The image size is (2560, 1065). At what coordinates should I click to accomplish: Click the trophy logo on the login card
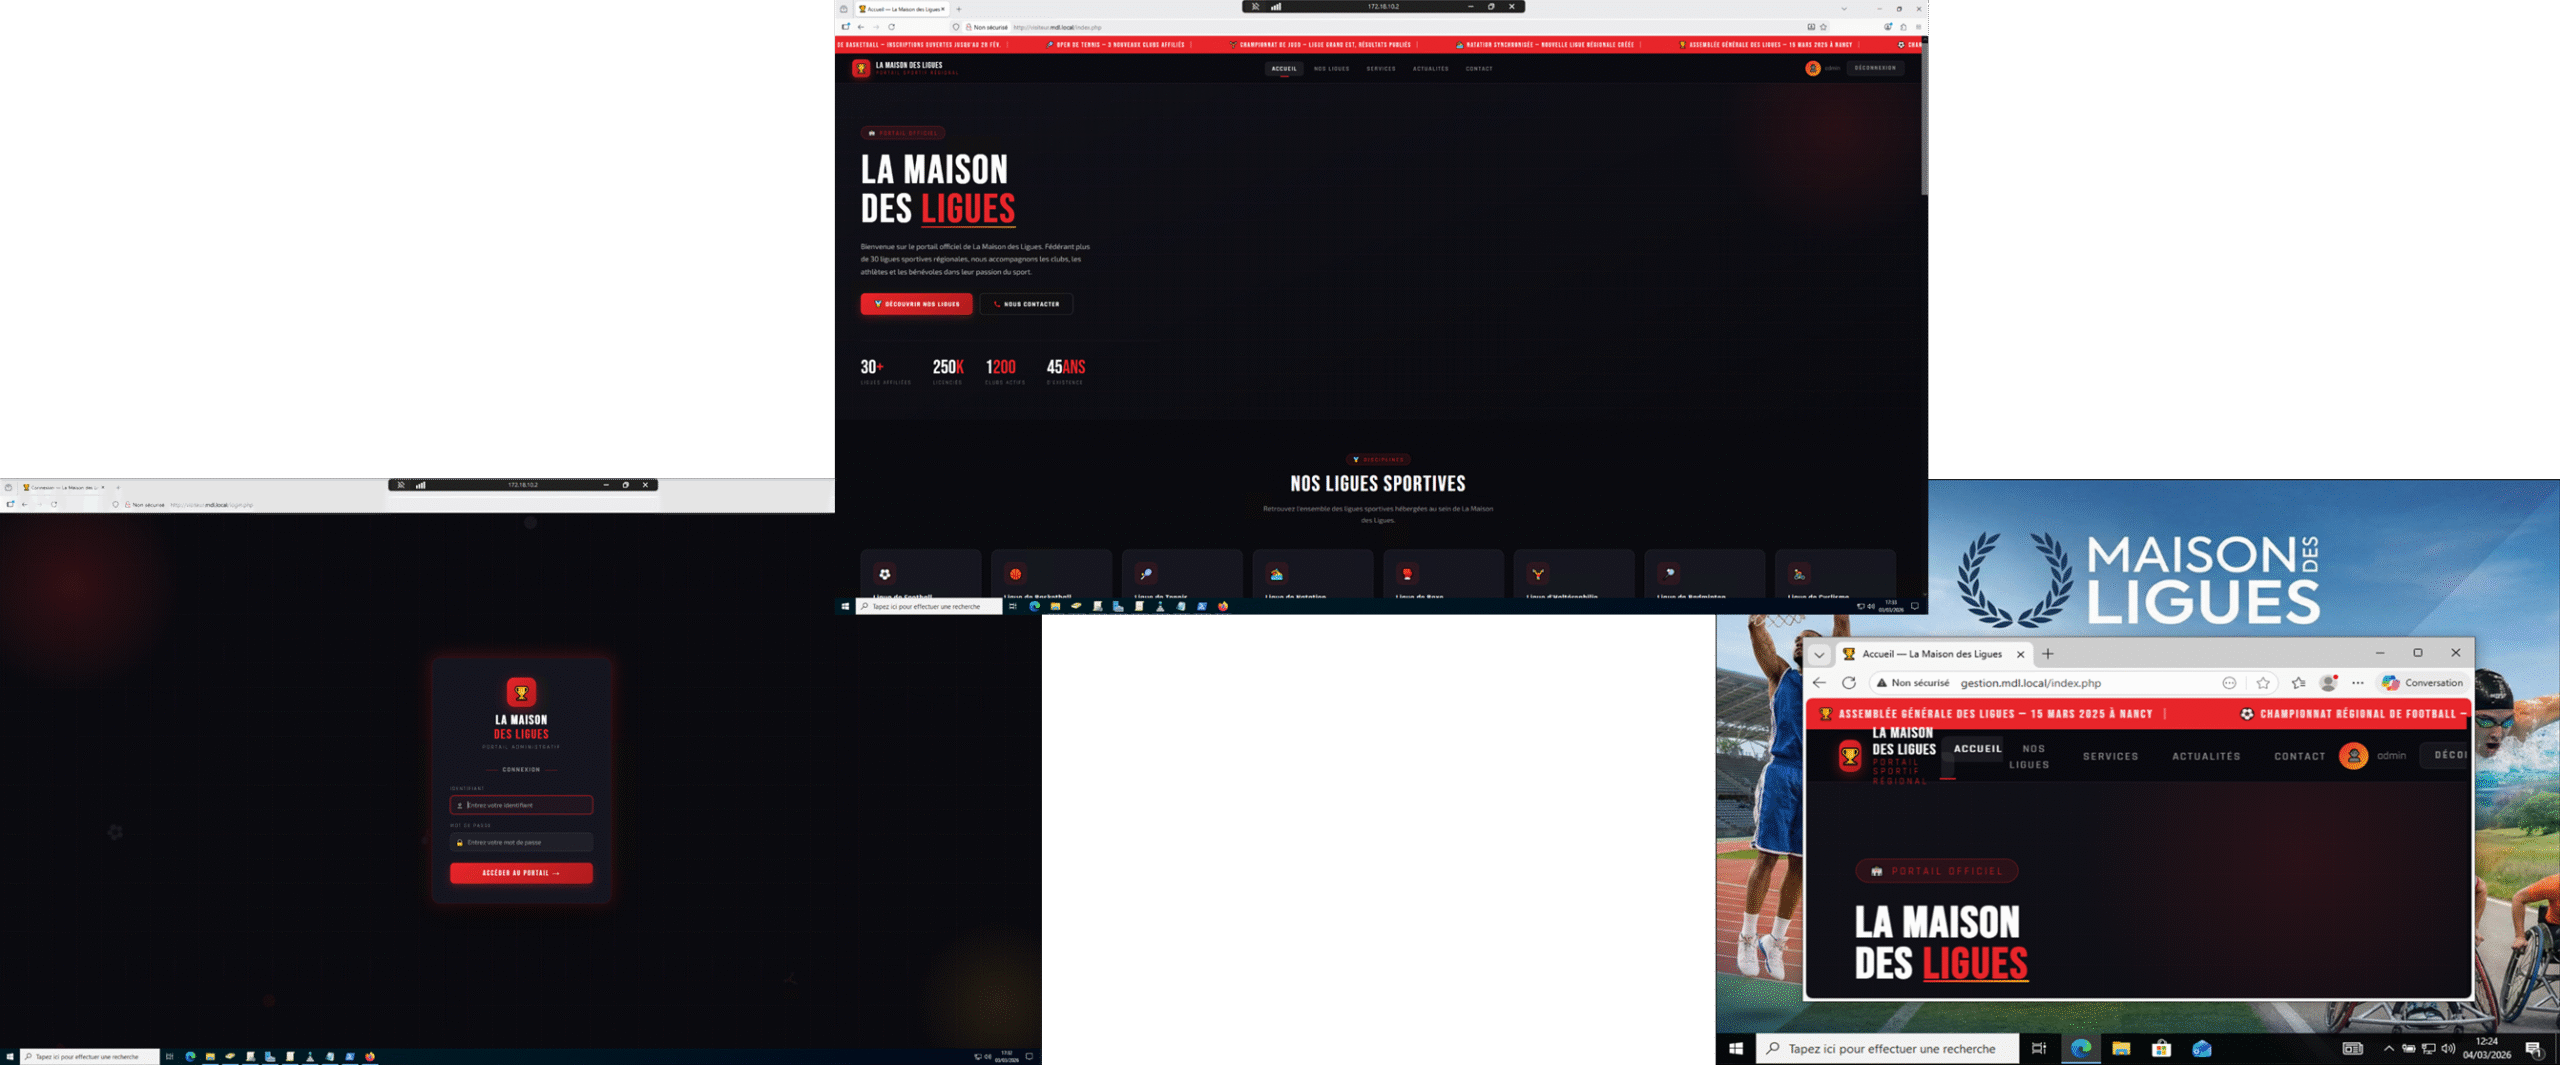click(521, 692)
